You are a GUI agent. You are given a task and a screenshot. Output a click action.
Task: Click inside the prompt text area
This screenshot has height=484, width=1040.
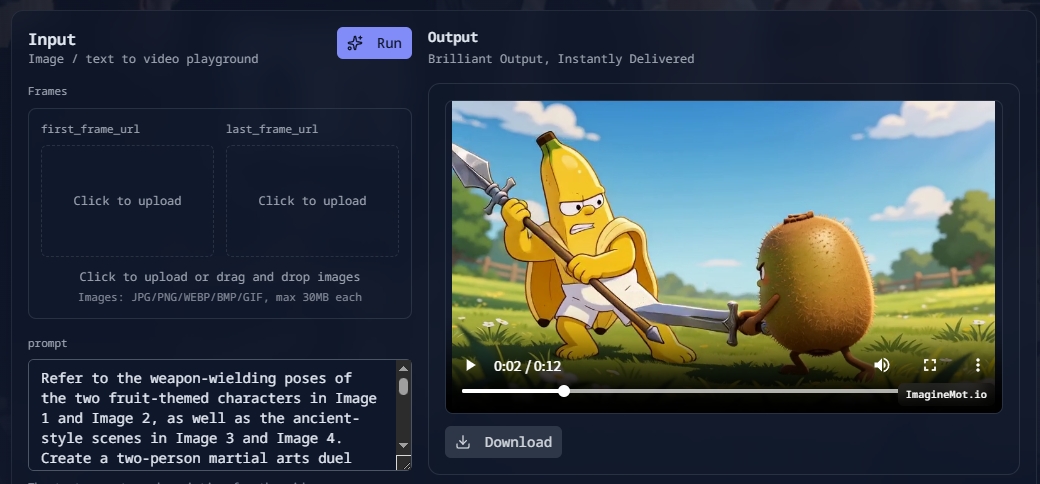pos(212,415)
